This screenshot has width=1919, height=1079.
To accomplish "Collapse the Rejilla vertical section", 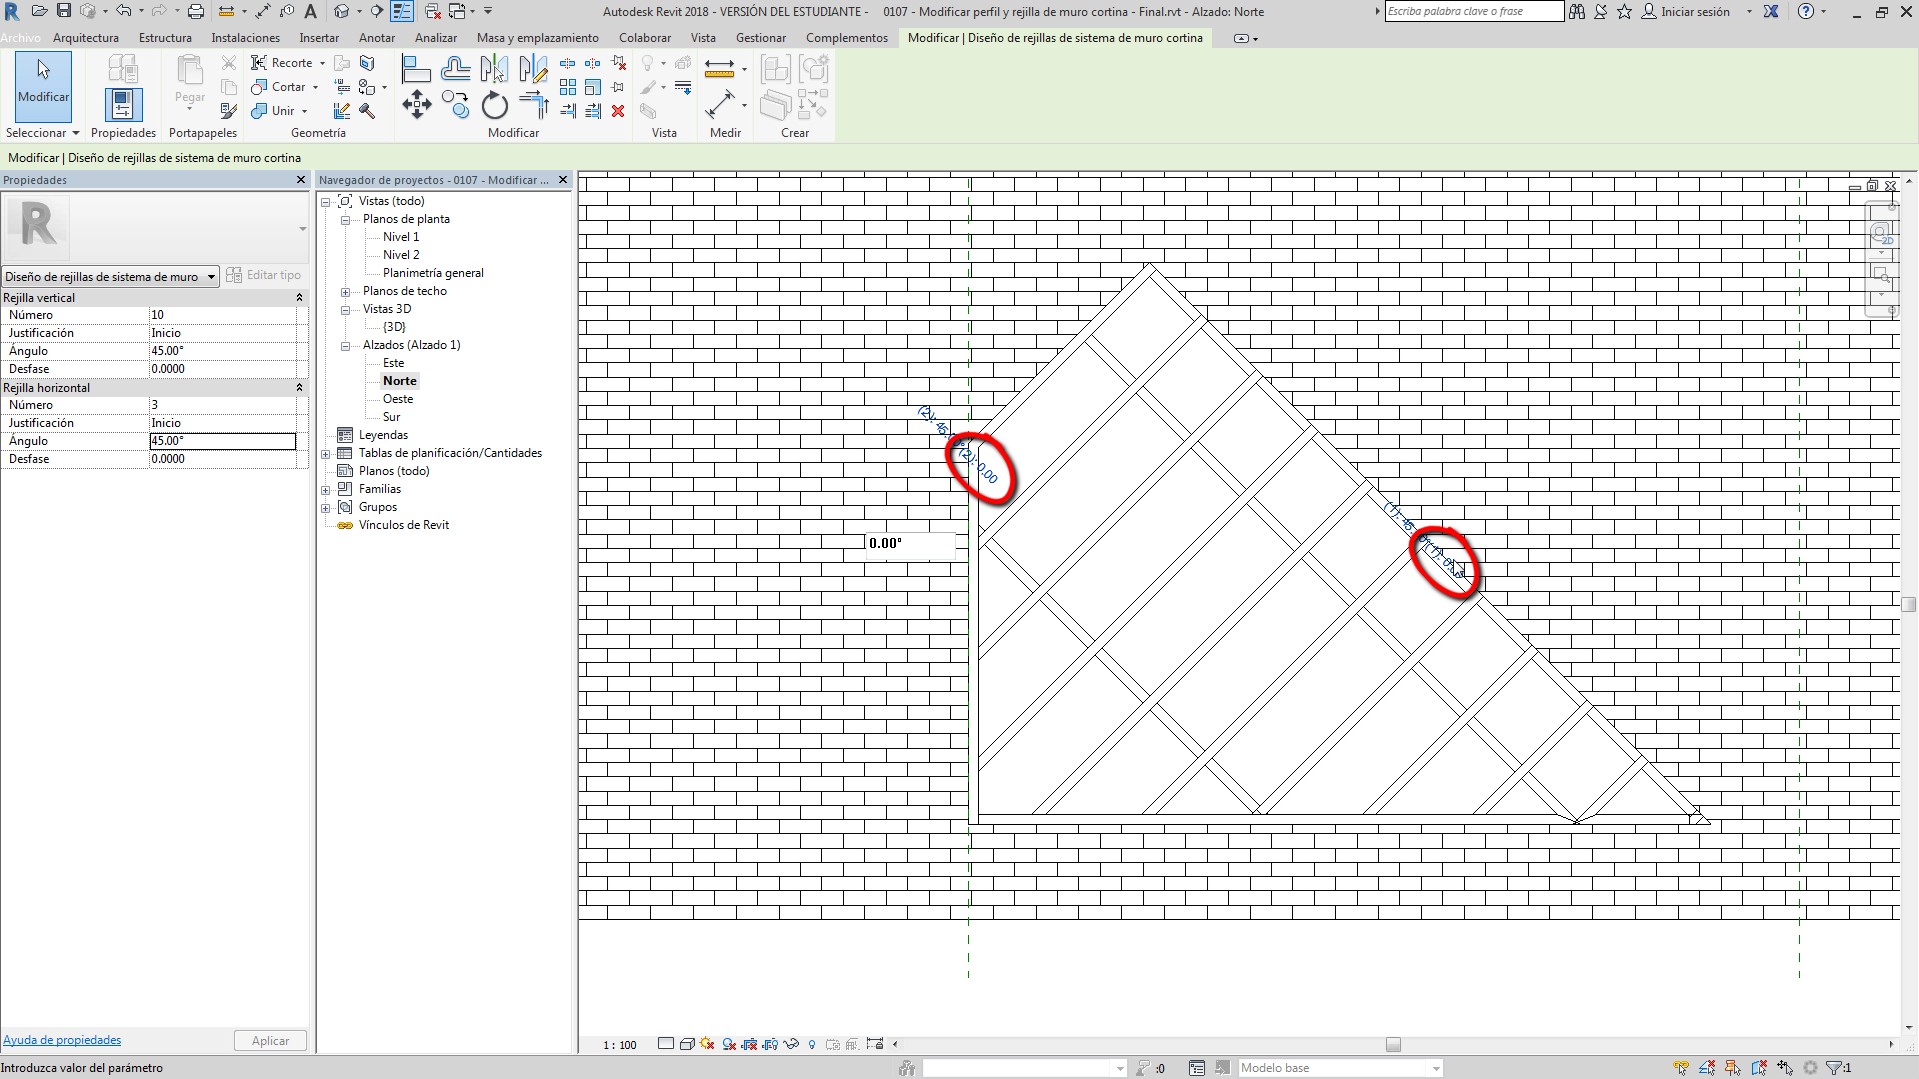I will coord(299,298).
